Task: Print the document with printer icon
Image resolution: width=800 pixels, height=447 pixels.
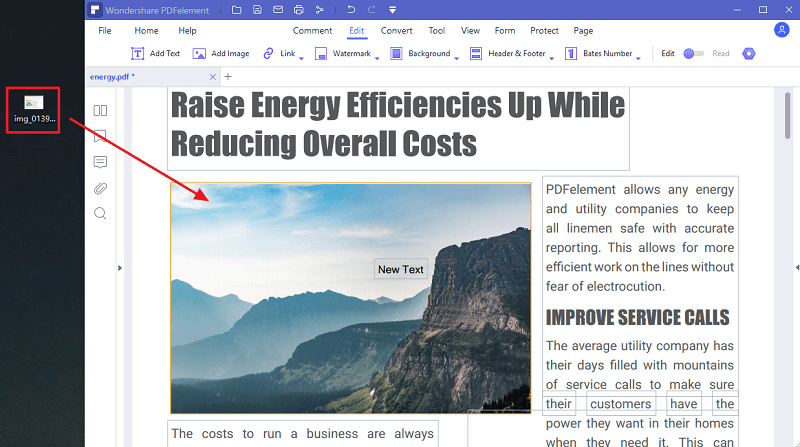Action: click(298, 10)
